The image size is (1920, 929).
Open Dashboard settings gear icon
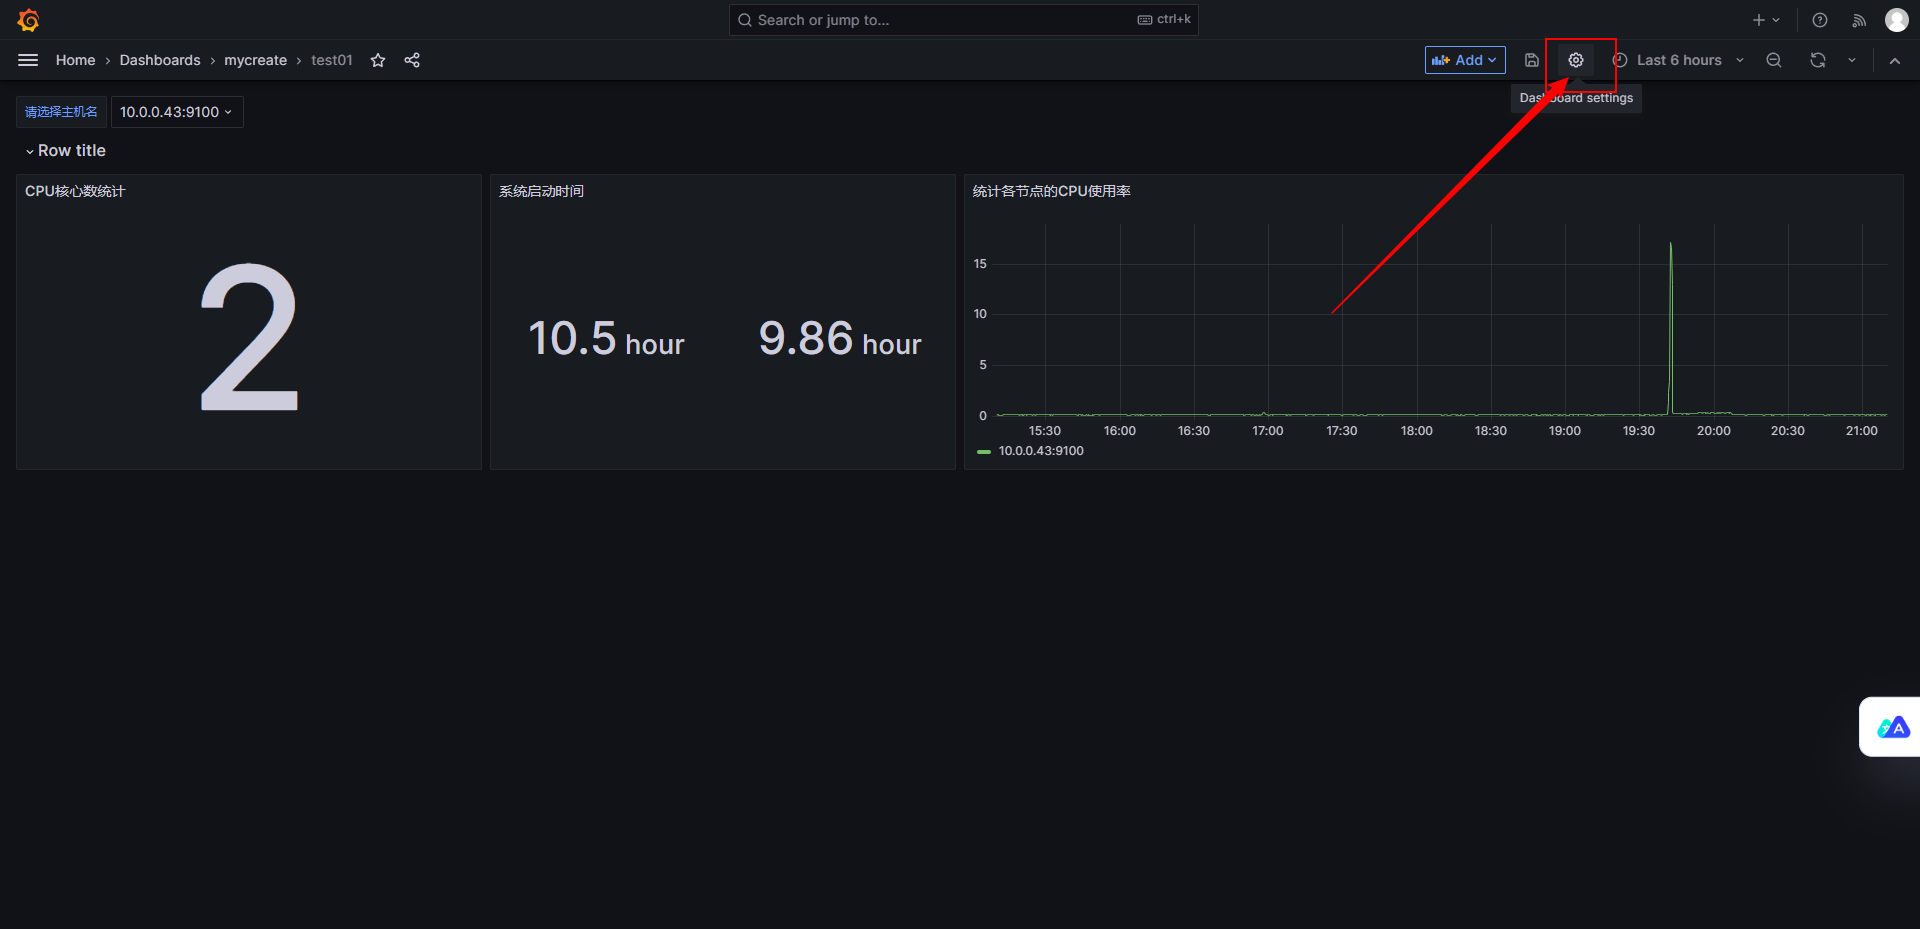(x=1576, y=60)
